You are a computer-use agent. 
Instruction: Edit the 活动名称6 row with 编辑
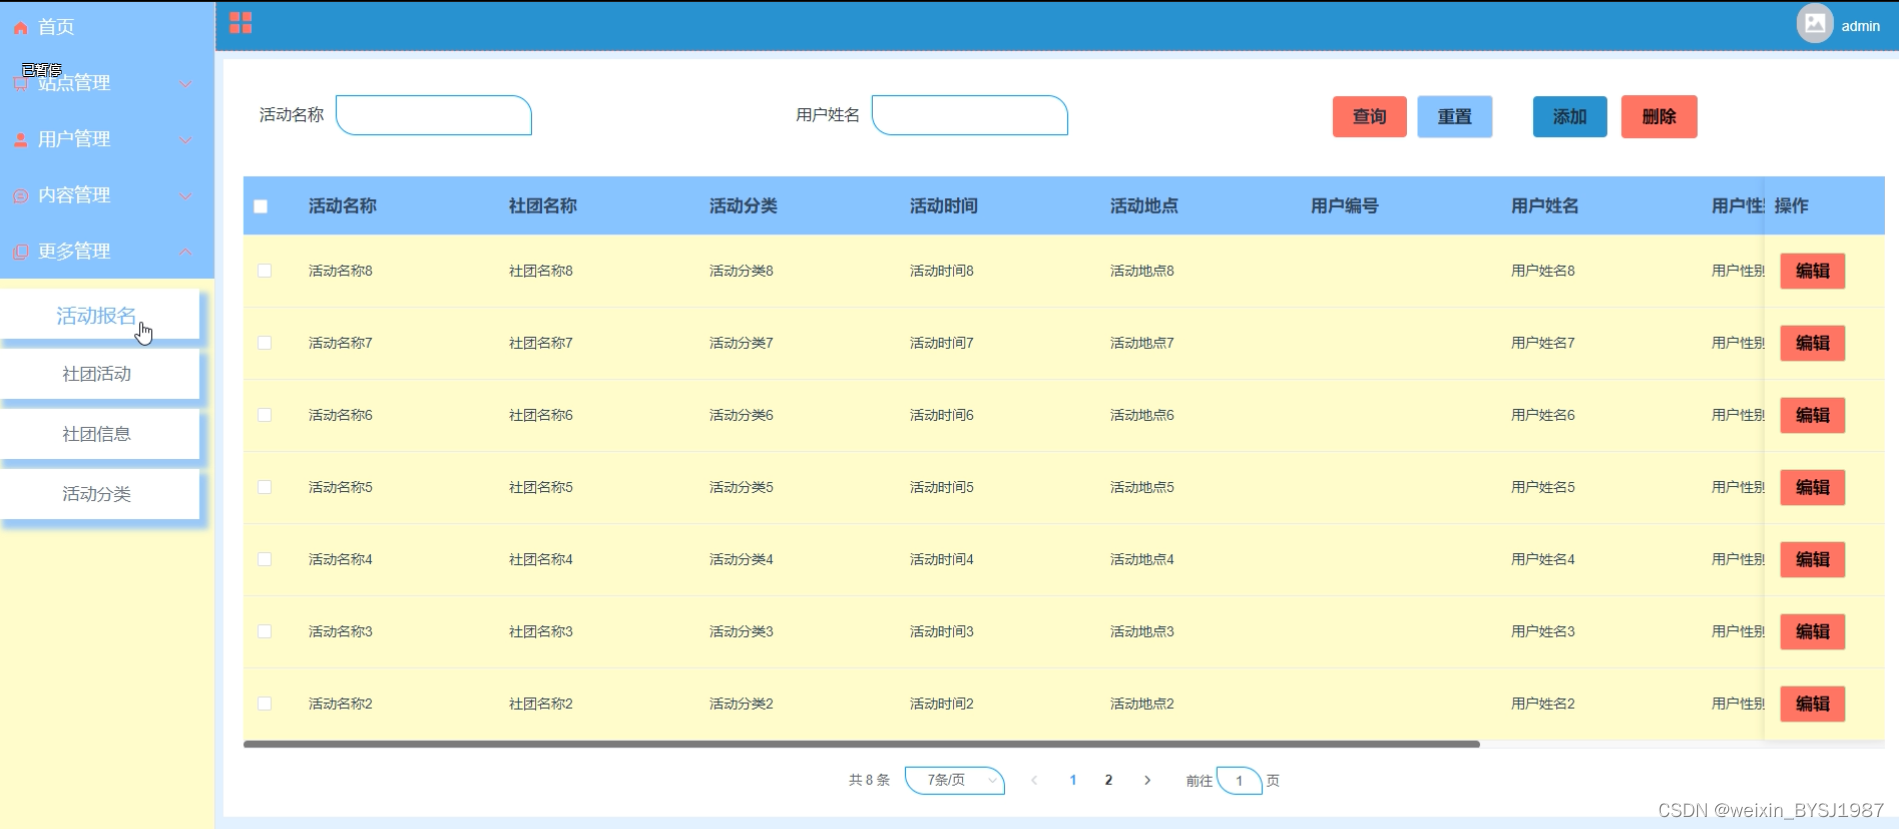point(1812,415)
